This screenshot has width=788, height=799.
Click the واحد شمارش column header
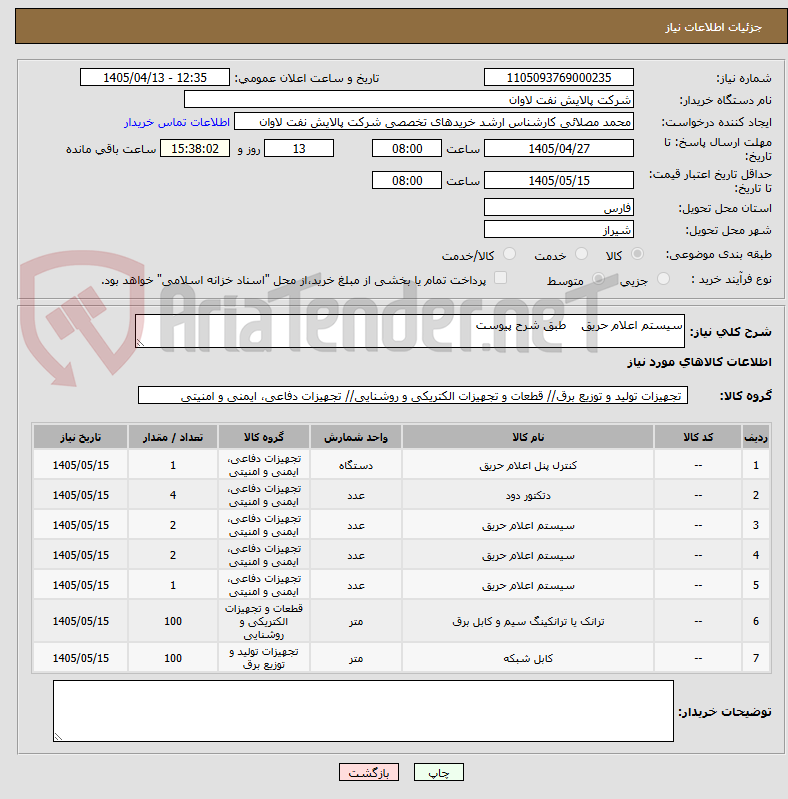[x=356, y=437]
